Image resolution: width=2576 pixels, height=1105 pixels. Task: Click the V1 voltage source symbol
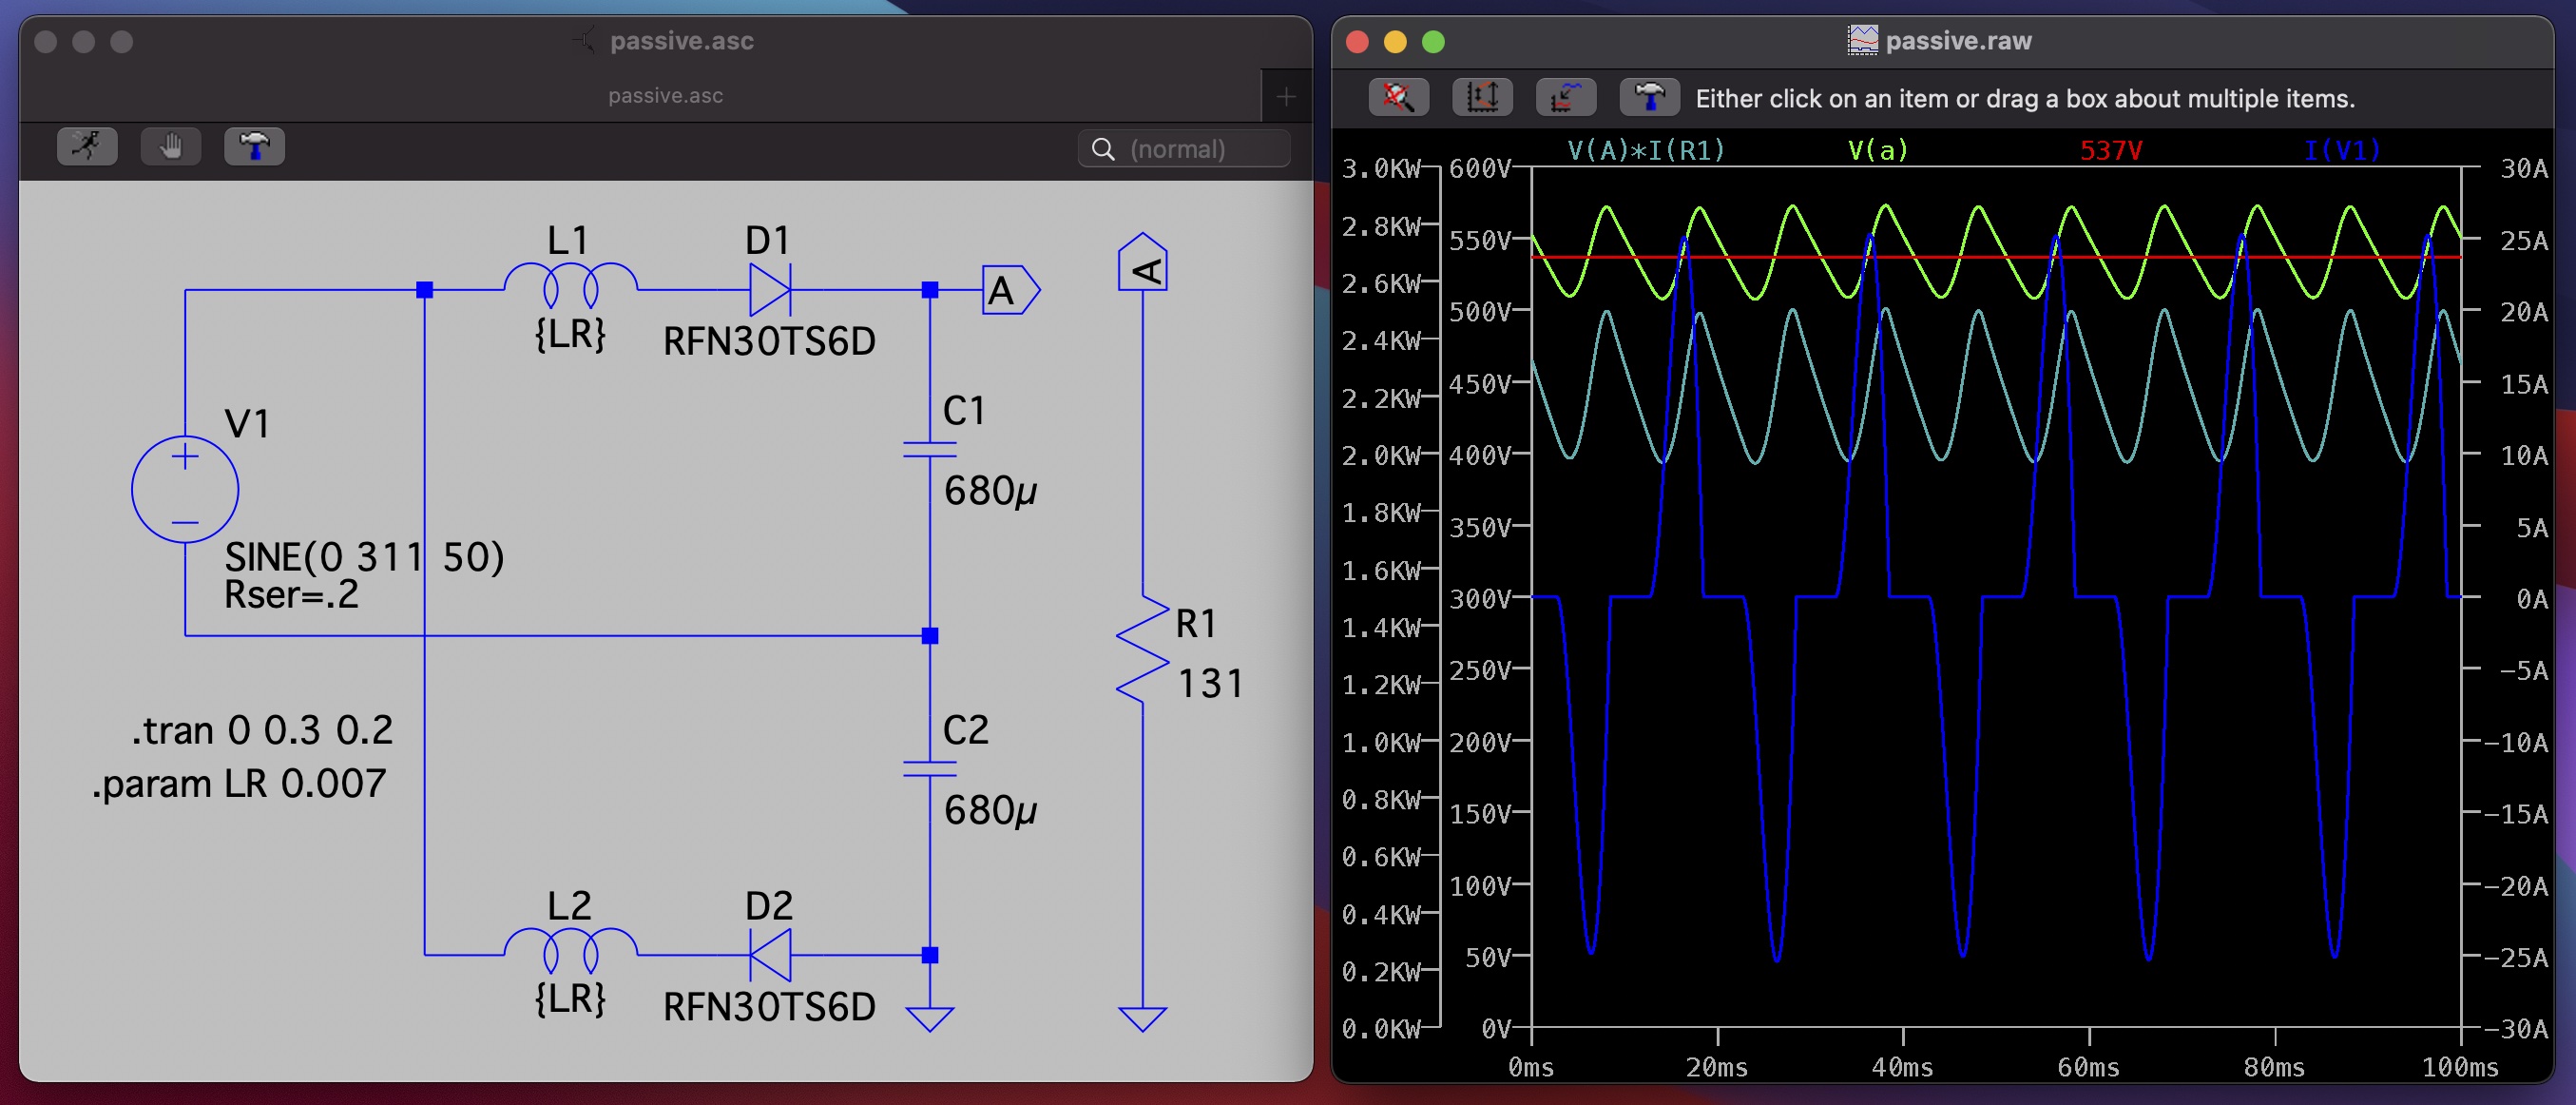(185, 489)
